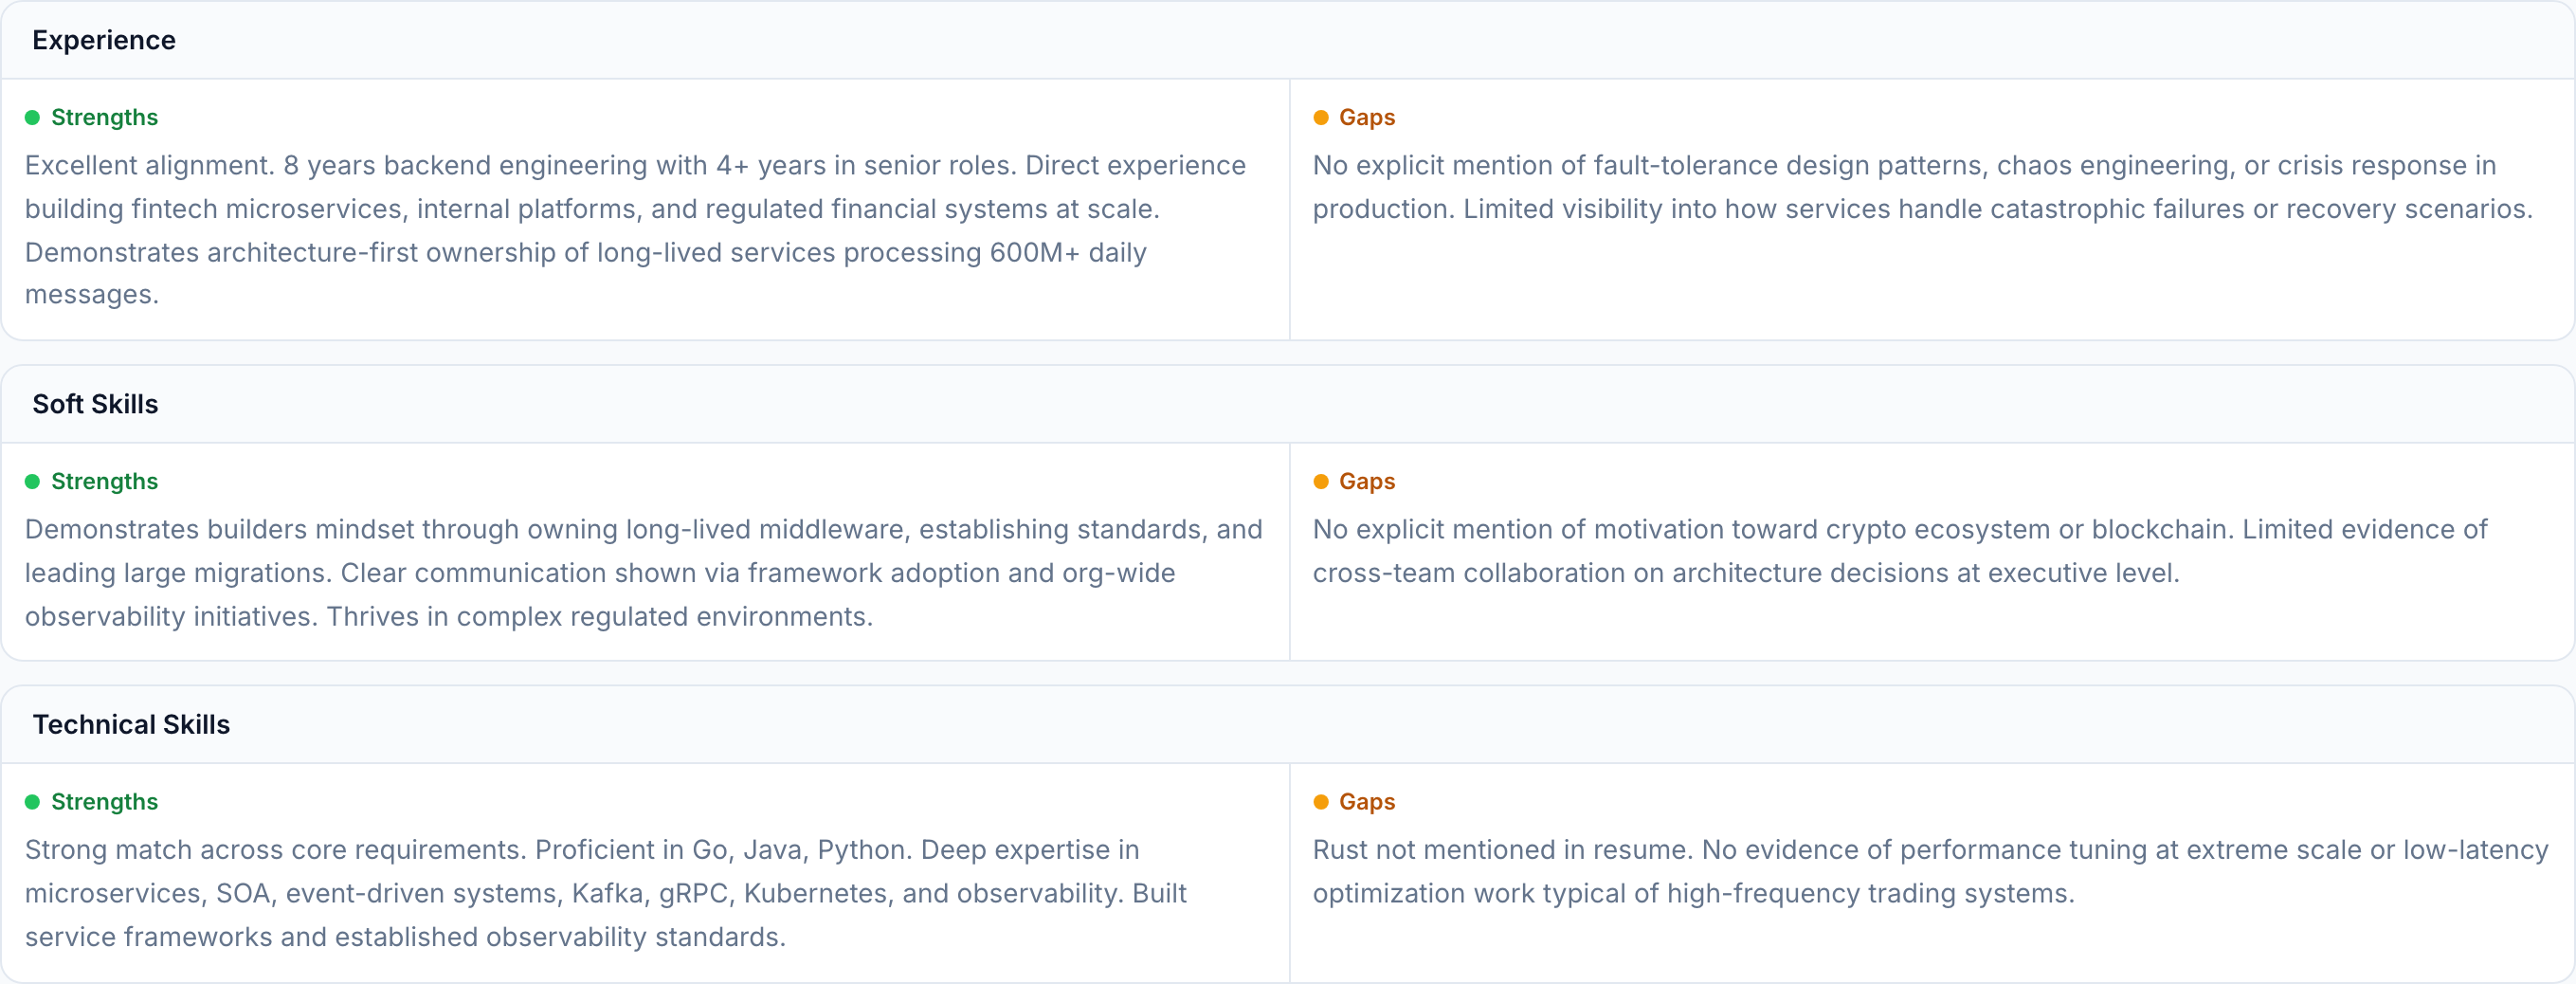Select the Soft Skills section header
Image resolution: width=2576 pixels, height=984 pixels.
tap(95, 404)
